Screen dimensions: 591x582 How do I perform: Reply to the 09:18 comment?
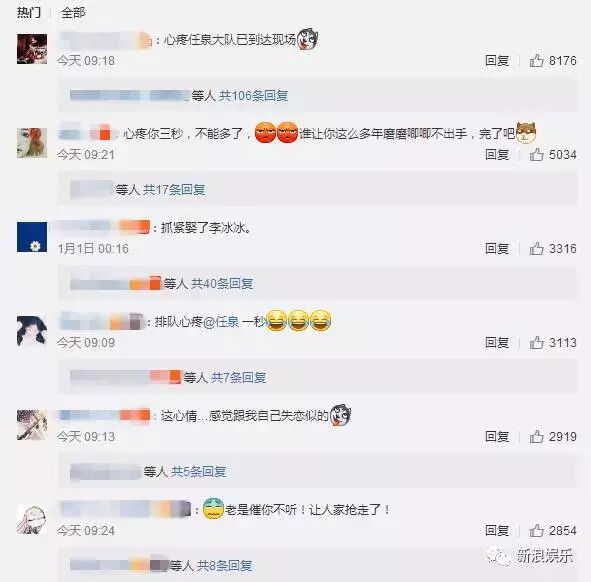click(497, 60)
